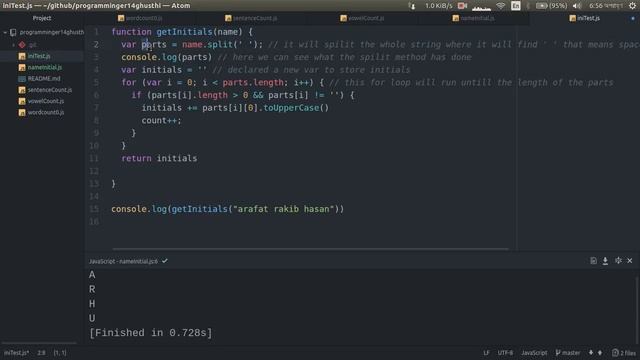Click the red git diamond icon of the .git folder
The width and height of the screenshot is (640, 360).
[x=22, y=45]
